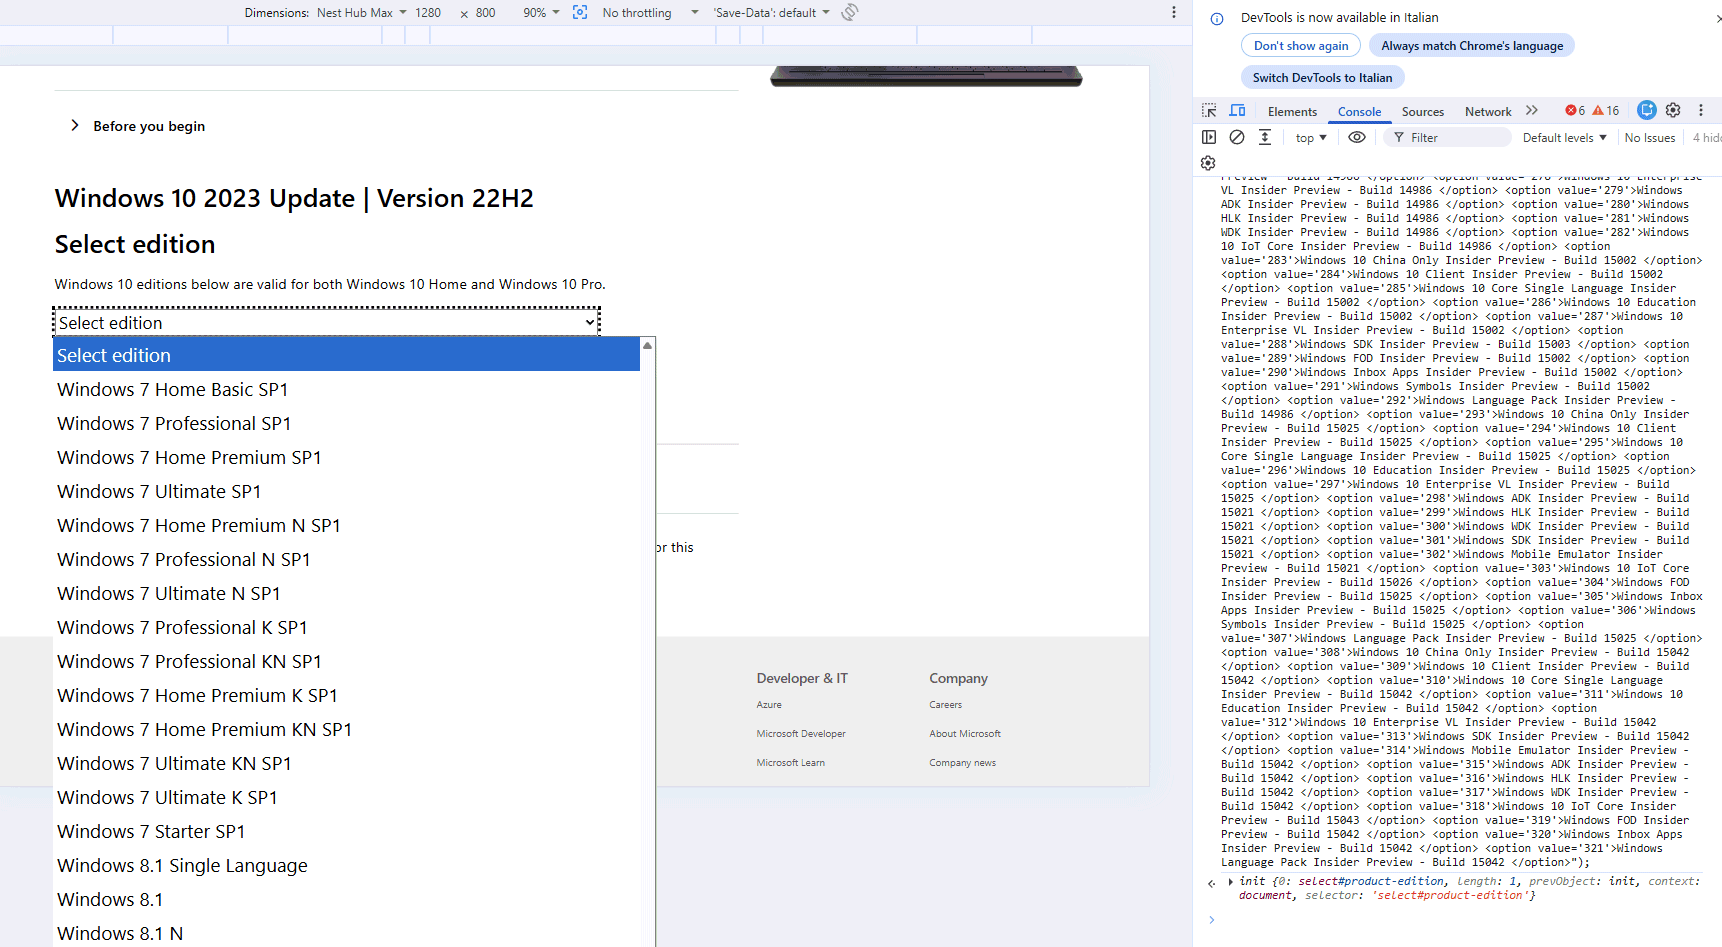Click the info icon in language banner

(x=1217, y=18)
